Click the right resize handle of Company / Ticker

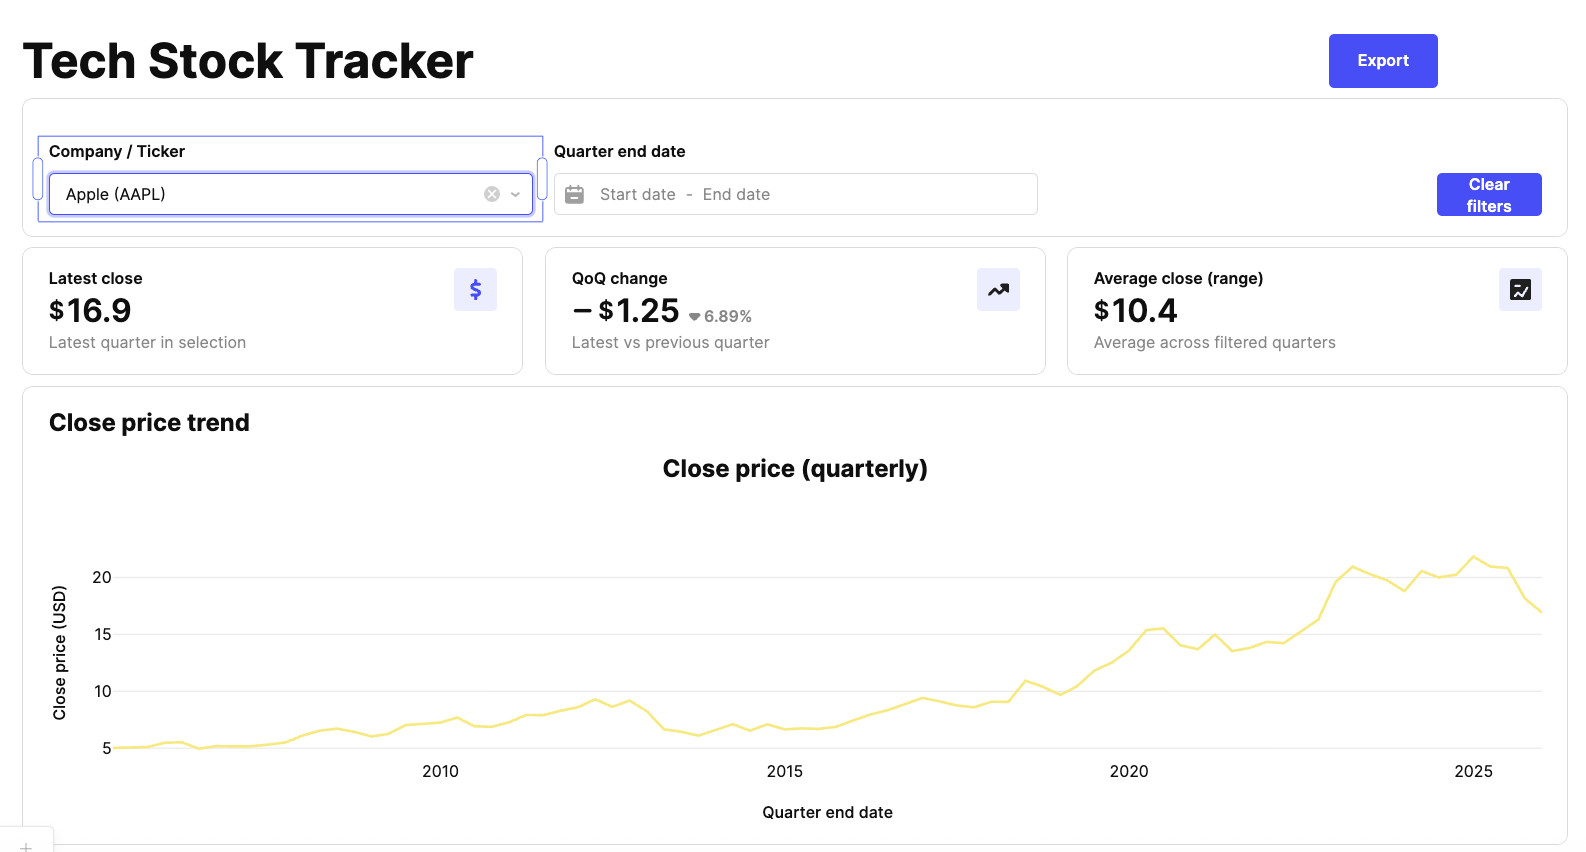[x=542, y=179]
